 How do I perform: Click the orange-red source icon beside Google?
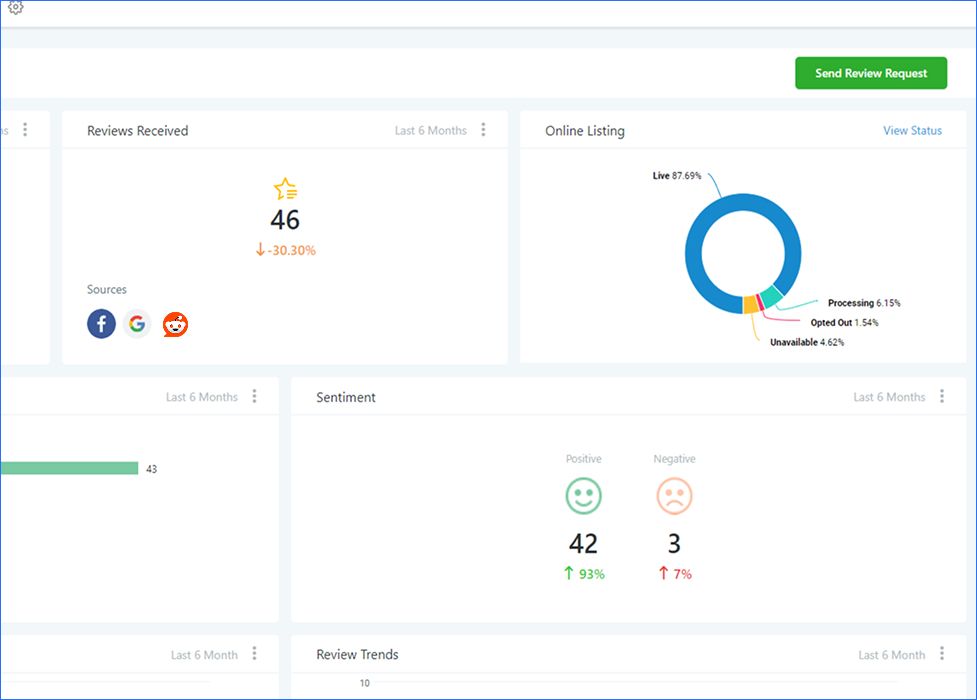176,324
